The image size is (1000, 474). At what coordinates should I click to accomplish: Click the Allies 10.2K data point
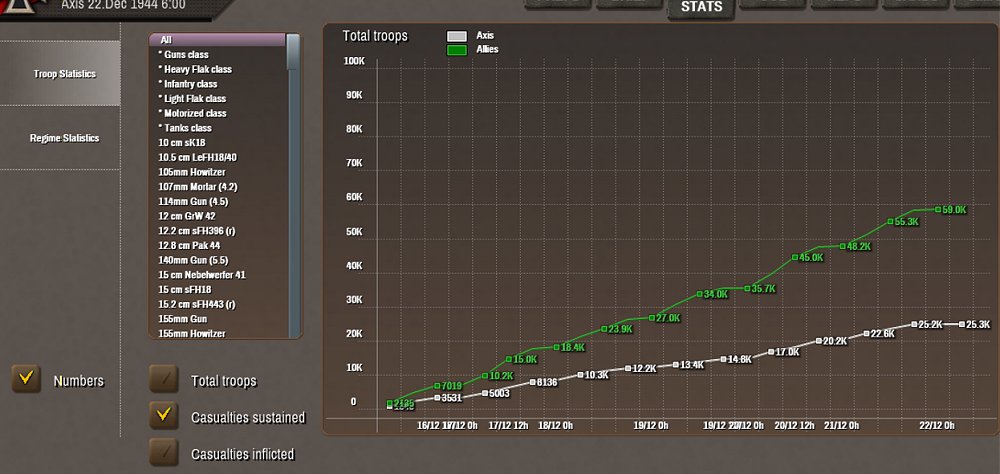485,376
